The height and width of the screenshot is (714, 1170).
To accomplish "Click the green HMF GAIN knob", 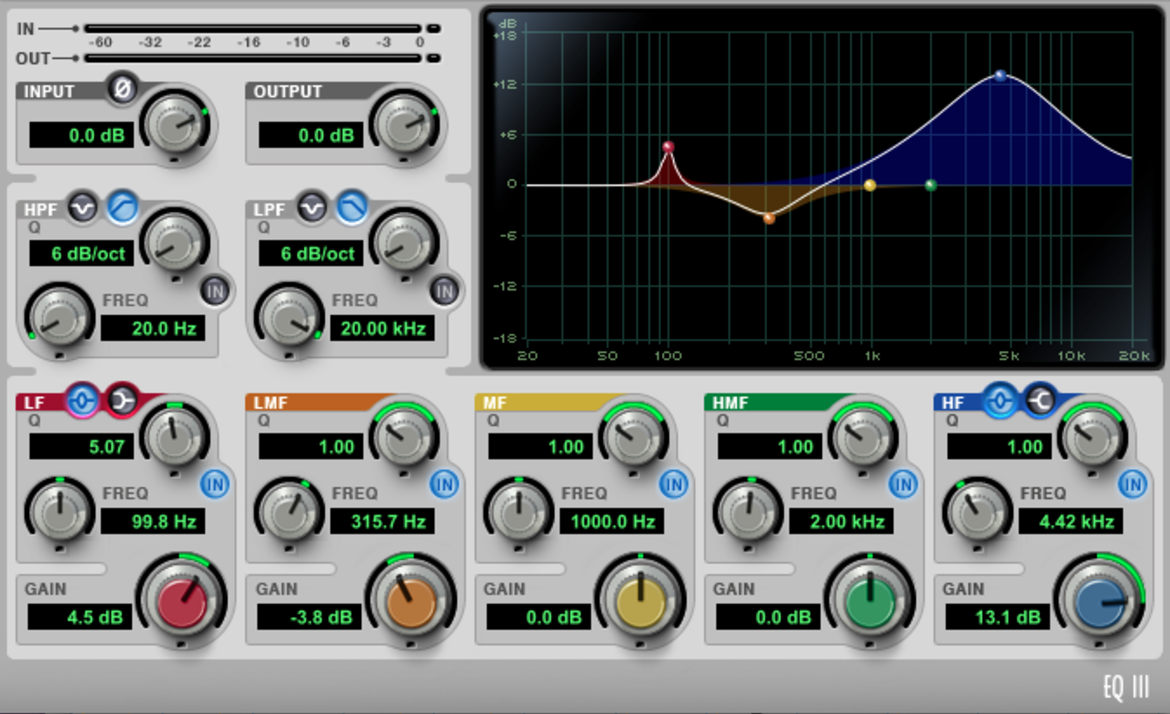I will click(869, 601).
